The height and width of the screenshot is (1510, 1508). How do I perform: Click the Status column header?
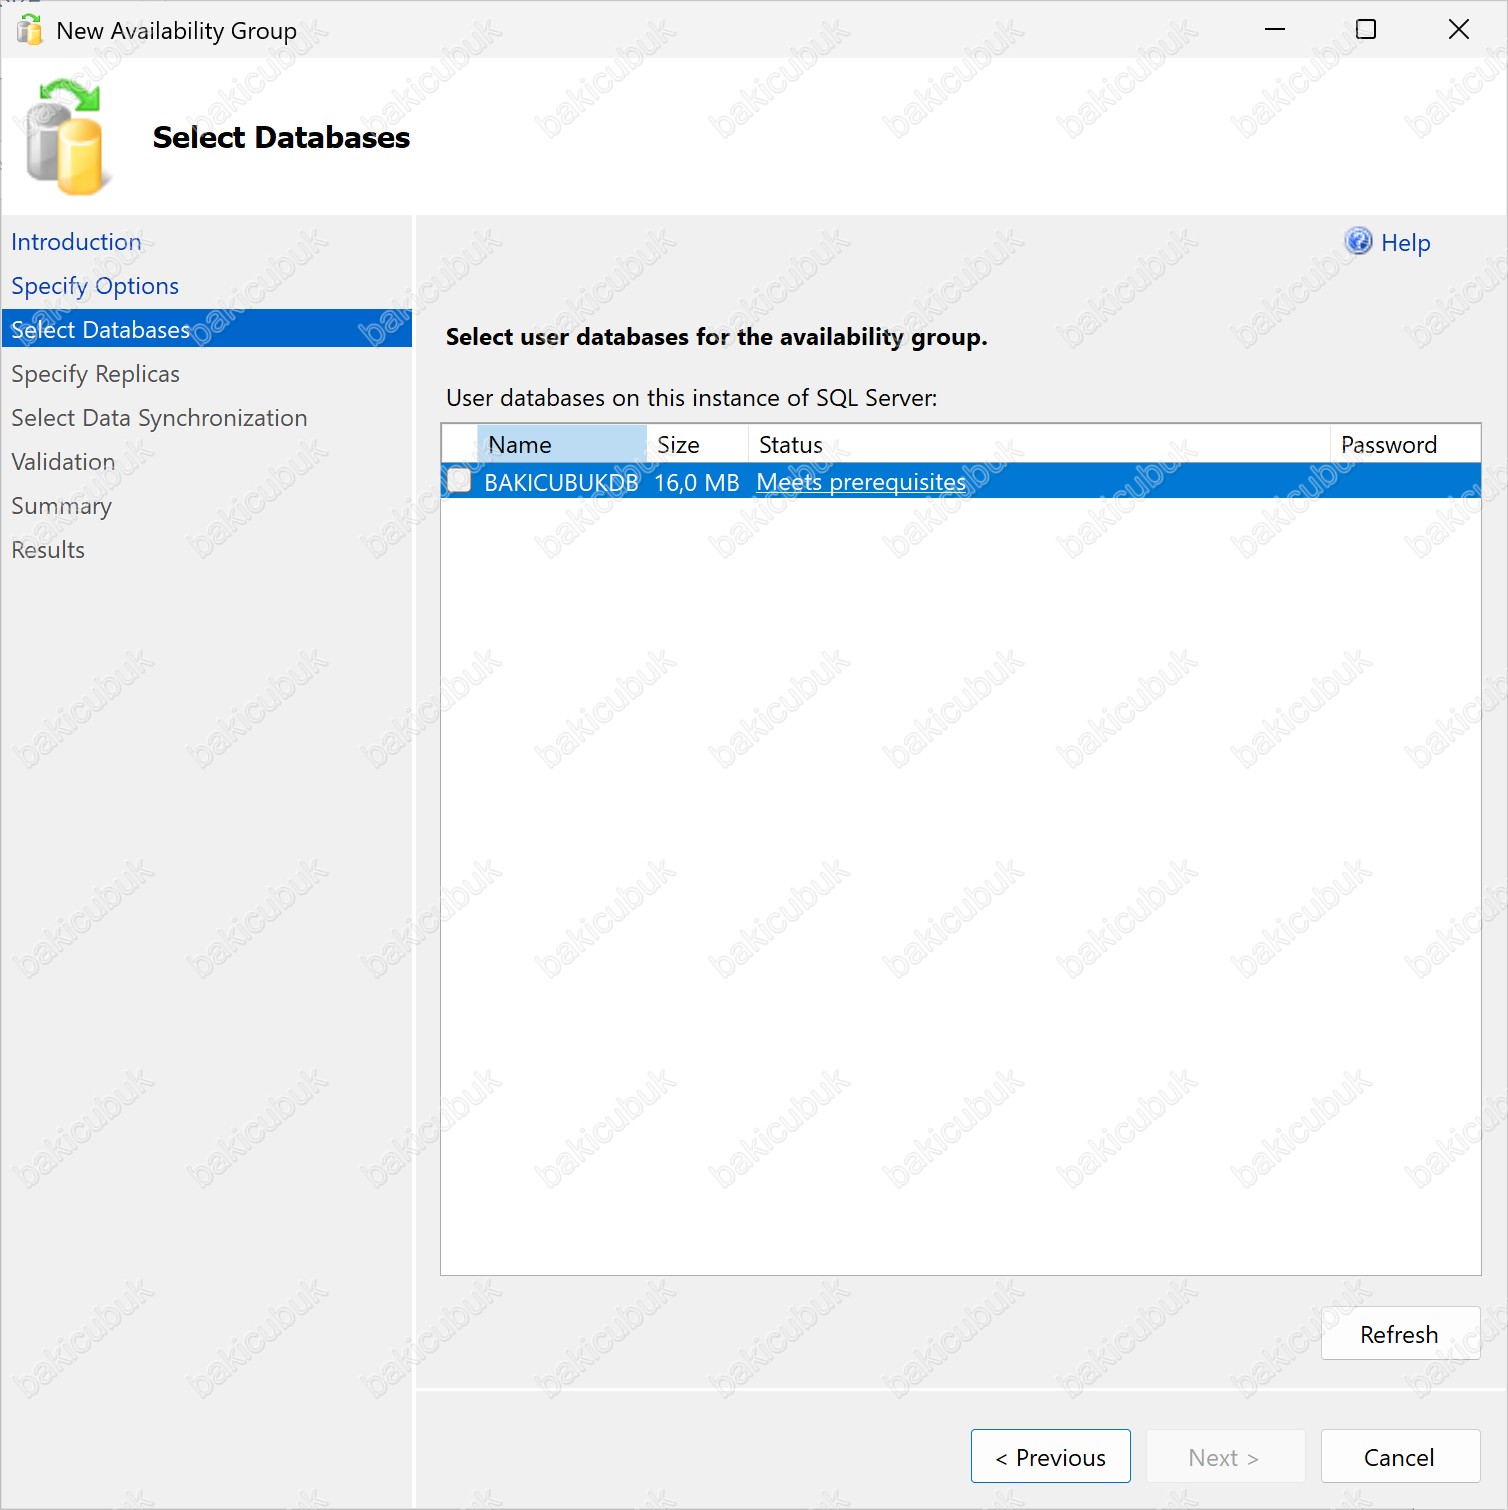tap(1037, 445)
